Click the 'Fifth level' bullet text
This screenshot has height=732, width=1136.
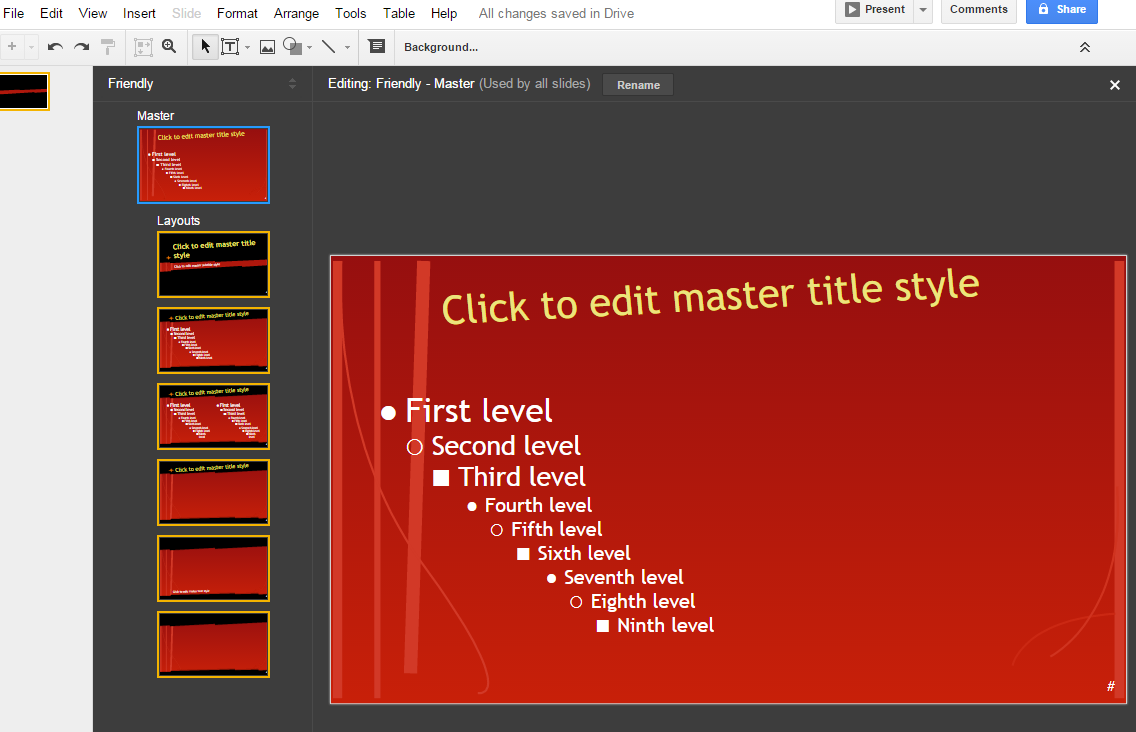pos(556,529)
